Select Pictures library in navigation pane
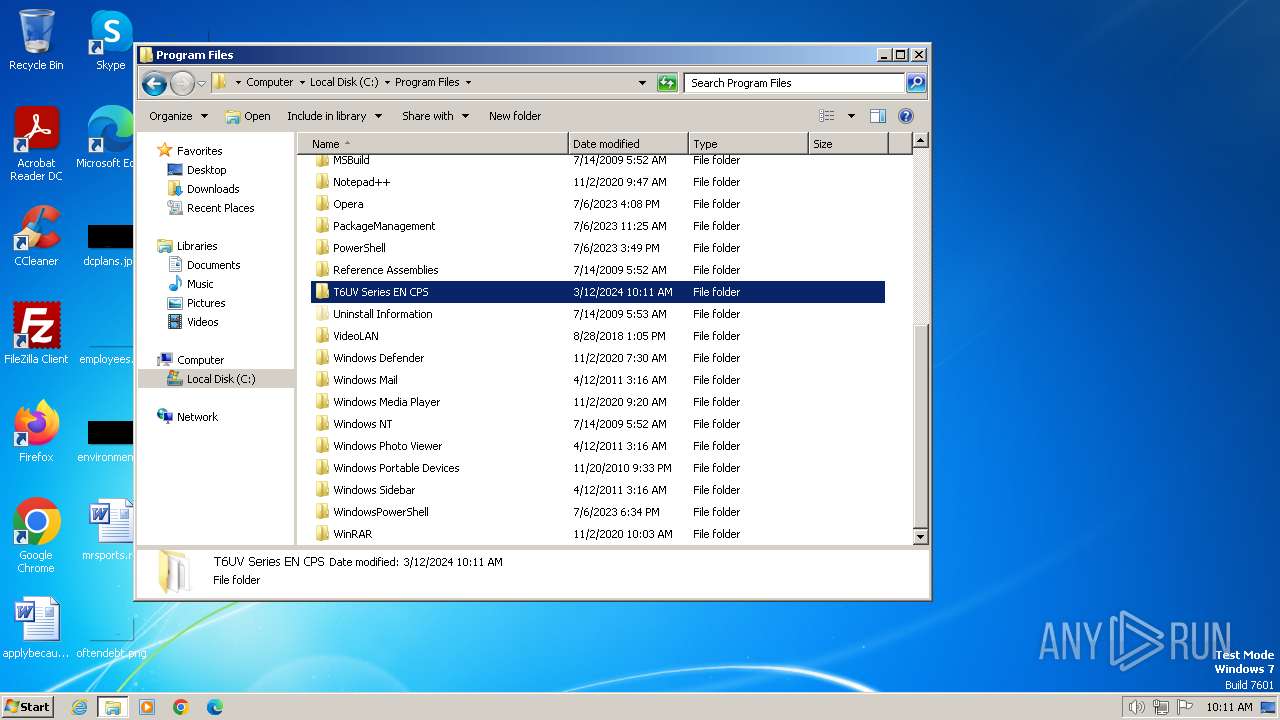 click(206, 303)
